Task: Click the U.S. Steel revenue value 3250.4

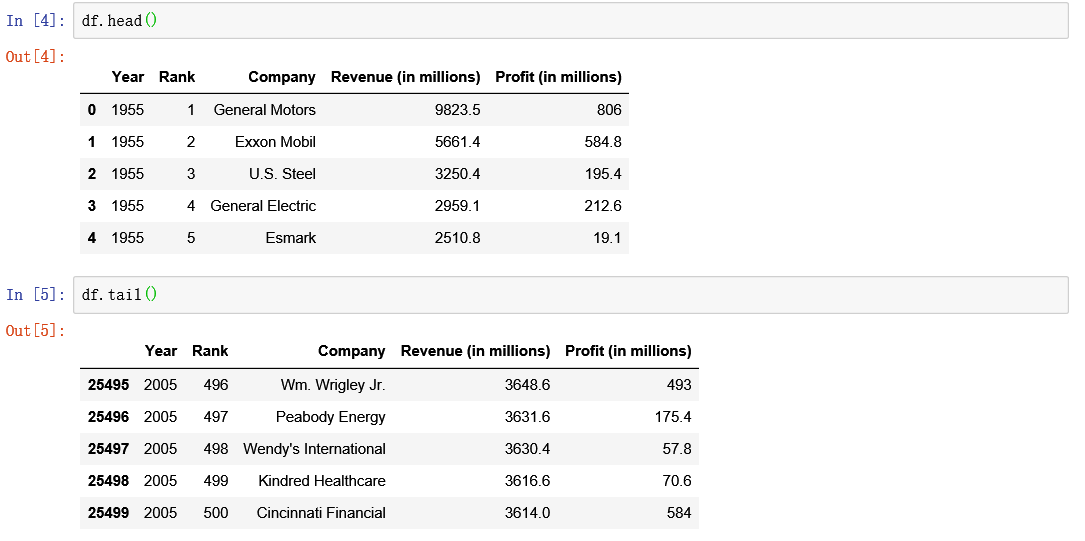Action: (457, 174)
